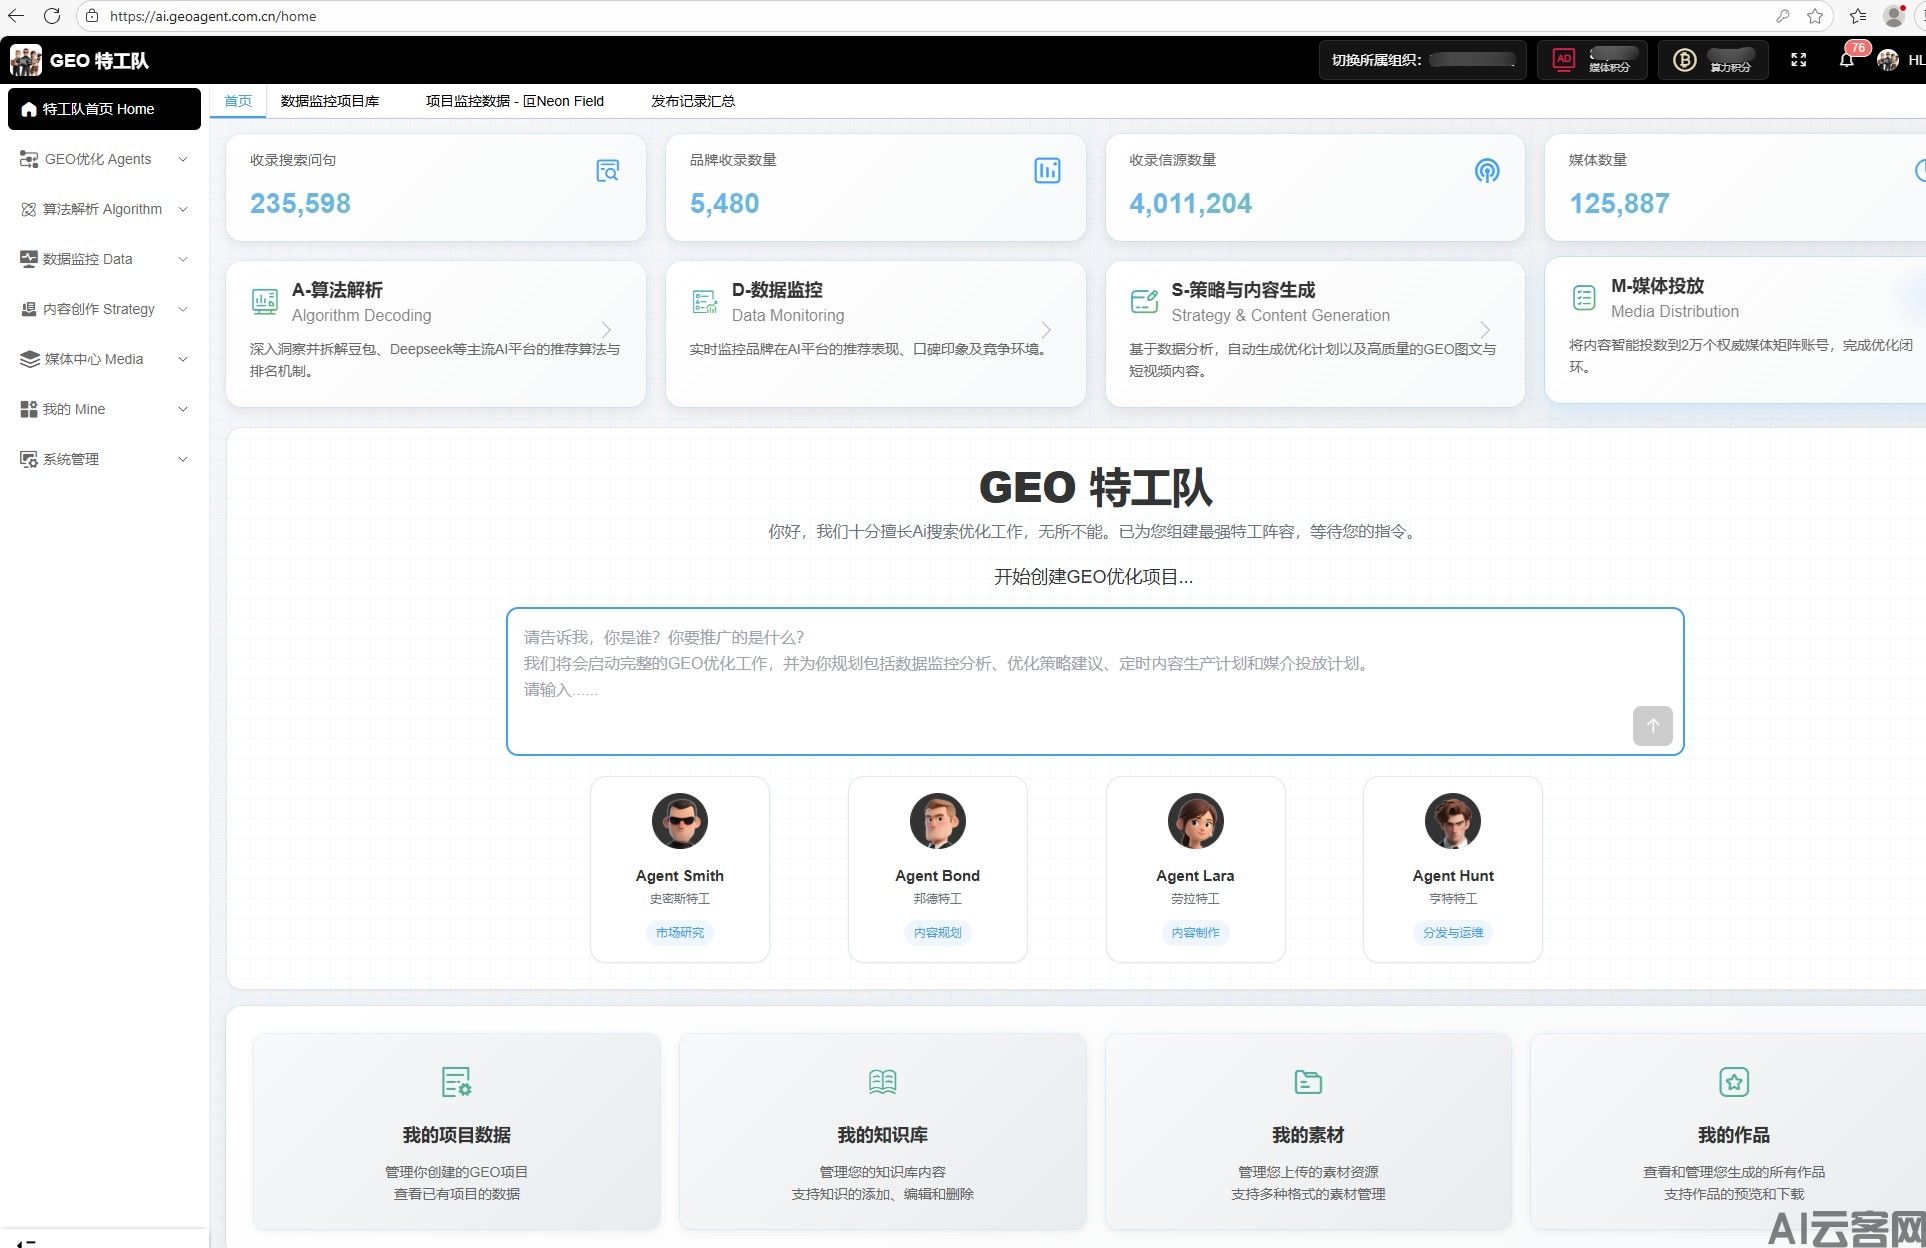The image size is (1926, 1248).
Task: Click the 235,598 indexed queries value
Action: pyautogui.click(x=300, y=204)
